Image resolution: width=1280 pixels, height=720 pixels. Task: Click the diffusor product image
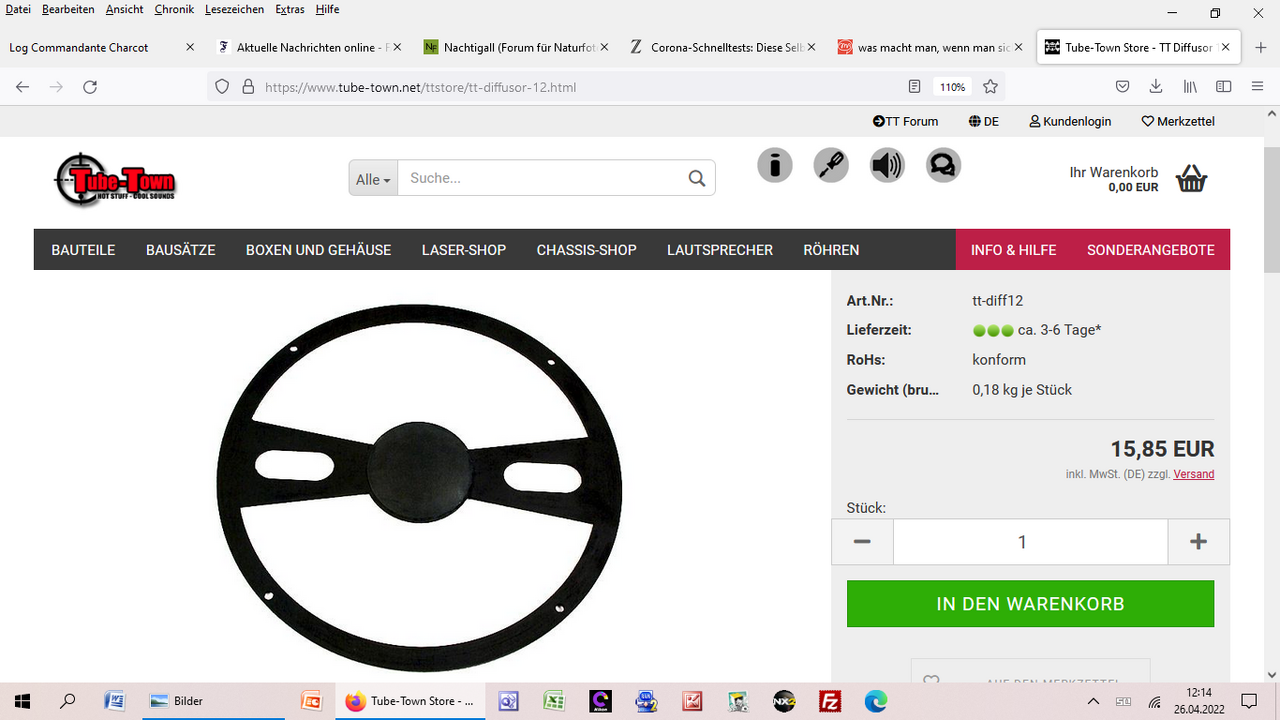click(x=419, y=487)
